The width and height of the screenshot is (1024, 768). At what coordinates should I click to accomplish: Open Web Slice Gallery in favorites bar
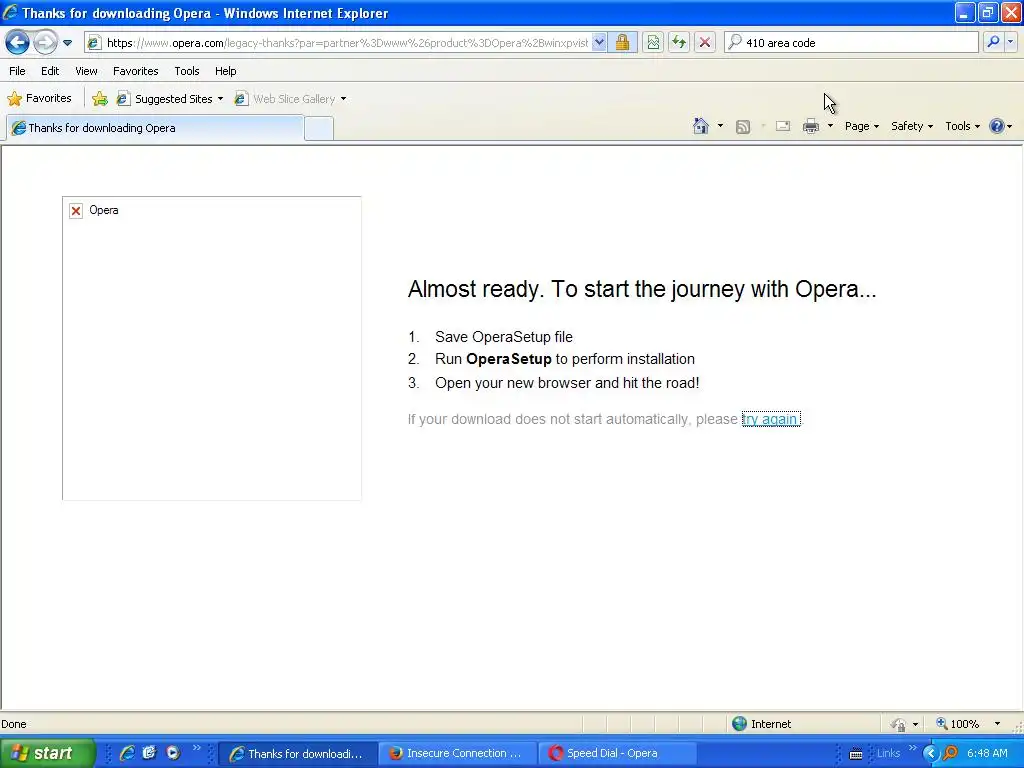[x=291, y=99]
